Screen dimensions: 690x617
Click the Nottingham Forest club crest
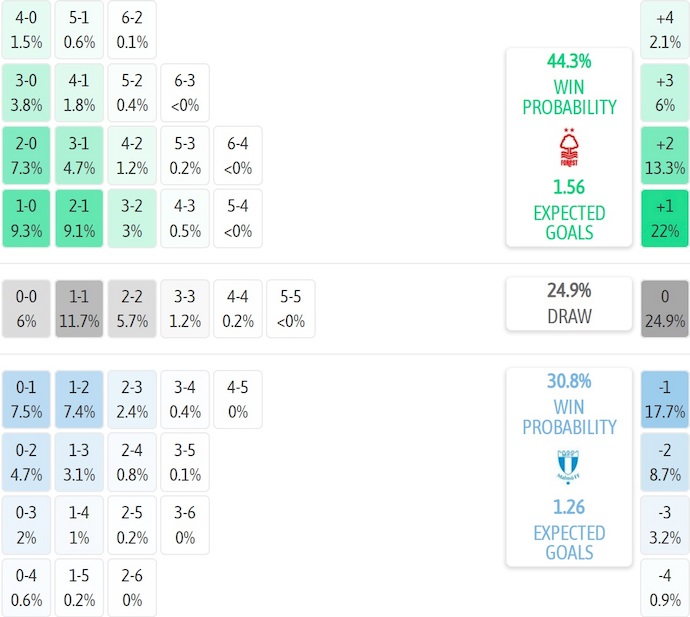[569, 148]
